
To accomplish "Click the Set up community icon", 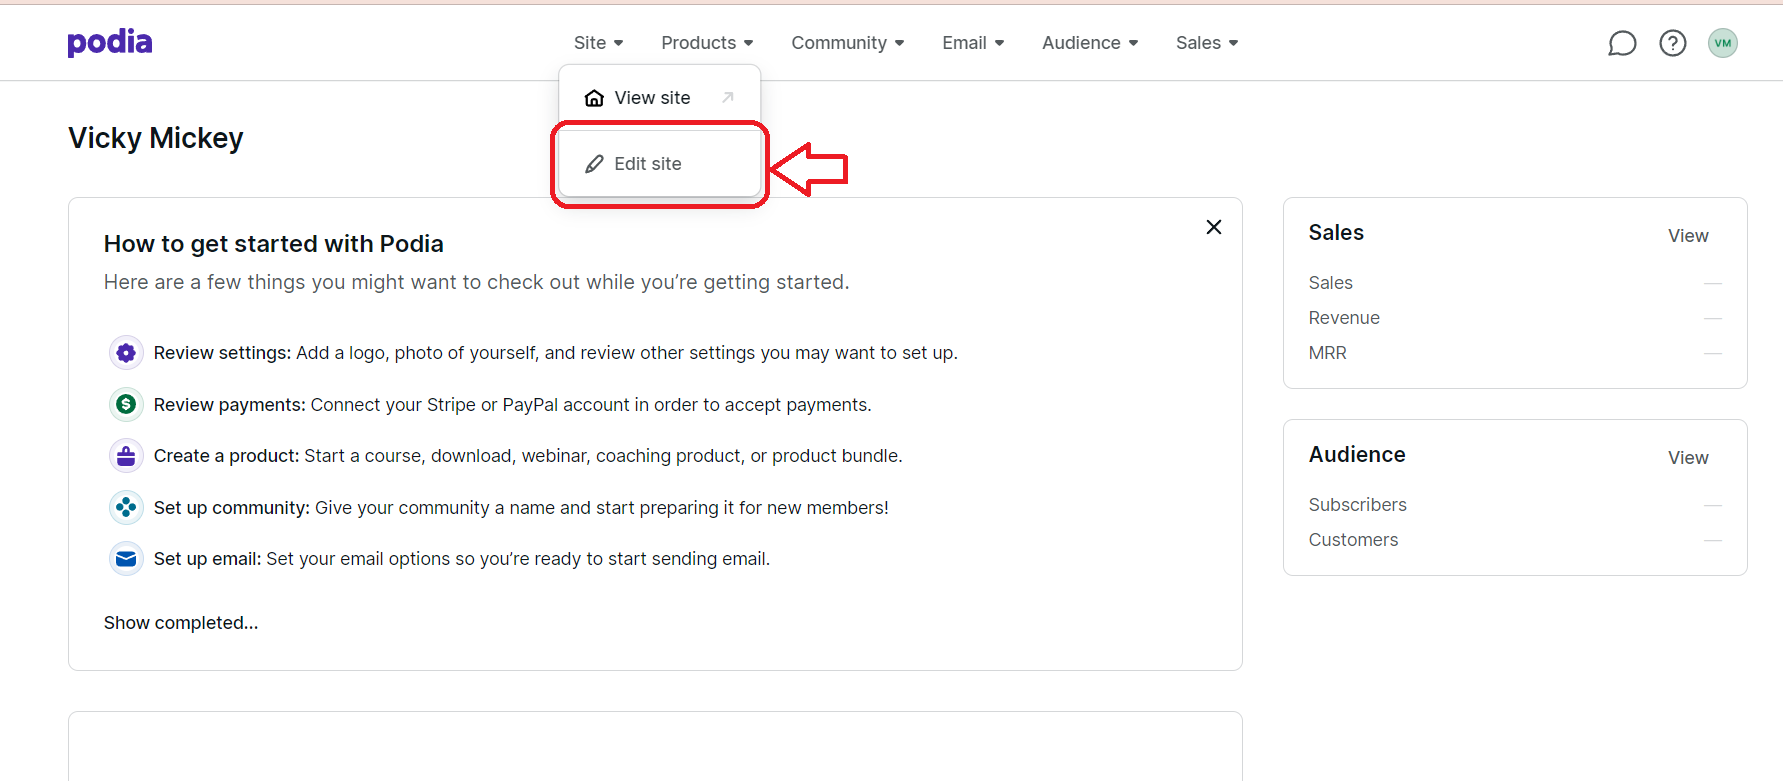I will [x=126, y=507].
